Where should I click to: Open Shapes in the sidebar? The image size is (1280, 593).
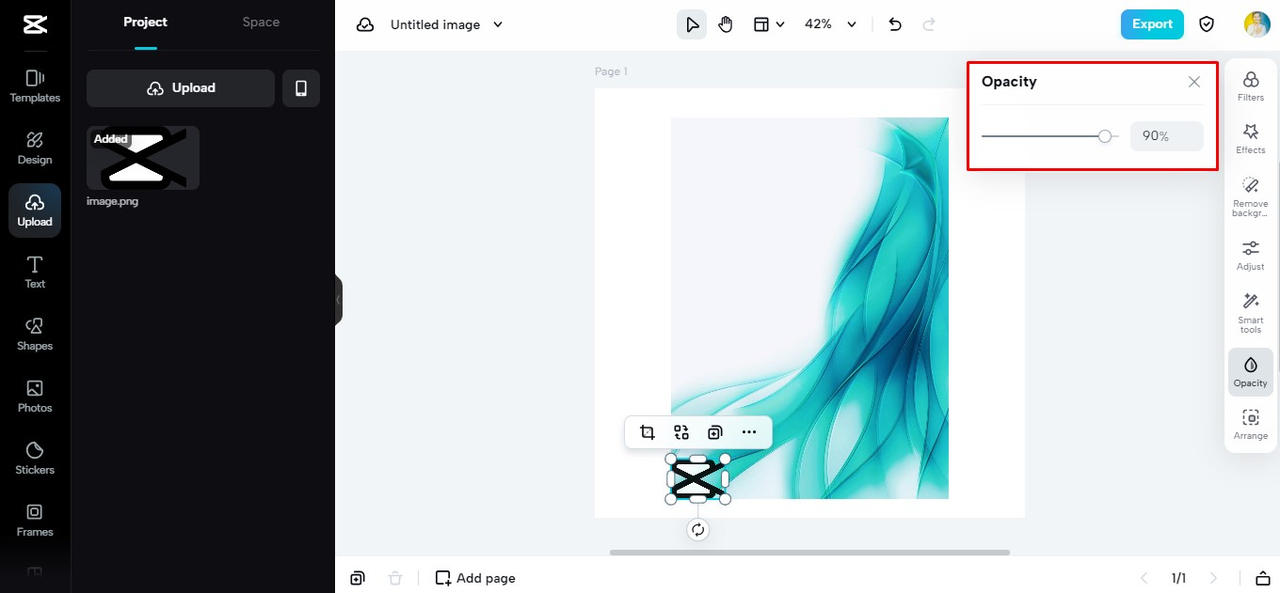click(x=35, y=334)
